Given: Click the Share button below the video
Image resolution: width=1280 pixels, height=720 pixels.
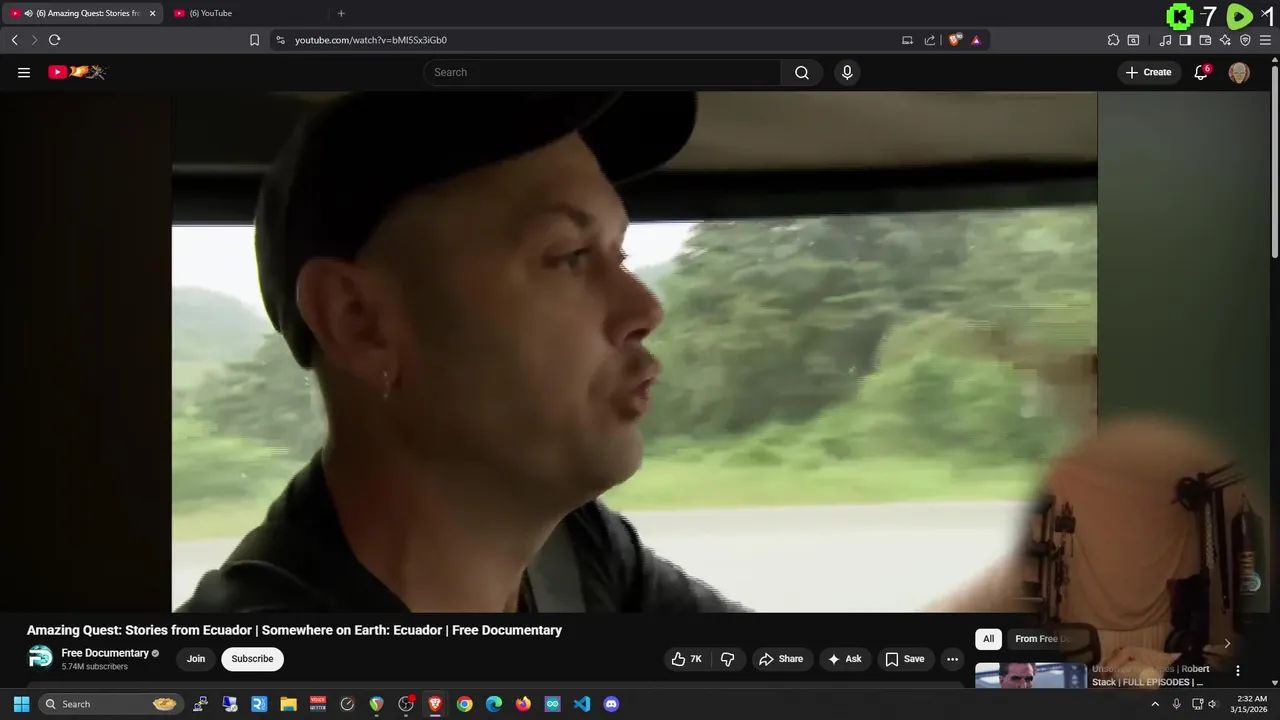Looking at the screenshot, I should (x=781, y=659).
